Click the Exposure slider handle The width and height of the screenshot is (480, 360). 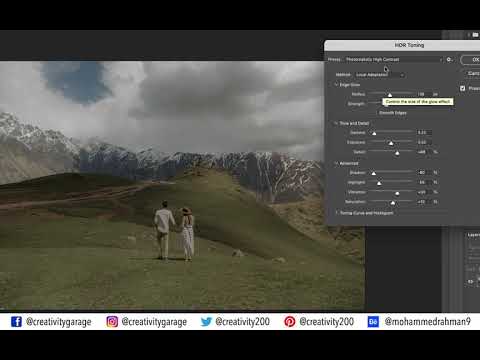click(x=391, y=143)
